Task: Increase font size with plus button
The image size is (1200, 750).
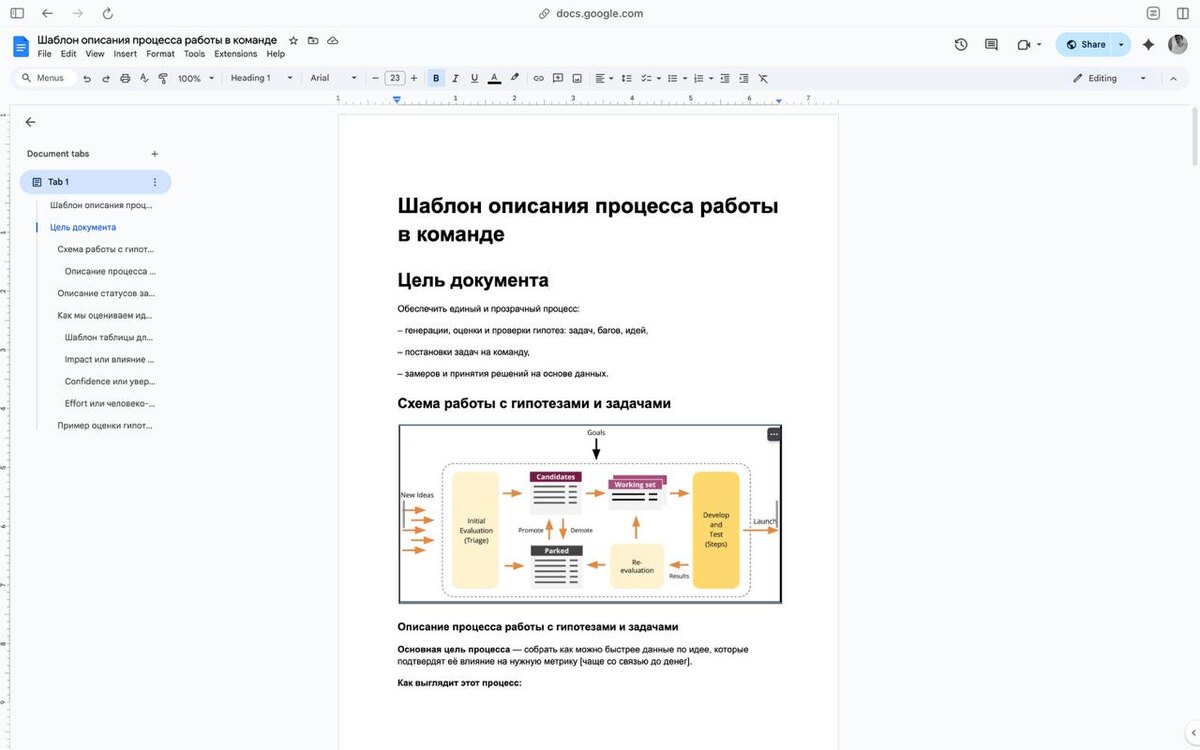Action: pyautogui.click(x=414, y=78)
